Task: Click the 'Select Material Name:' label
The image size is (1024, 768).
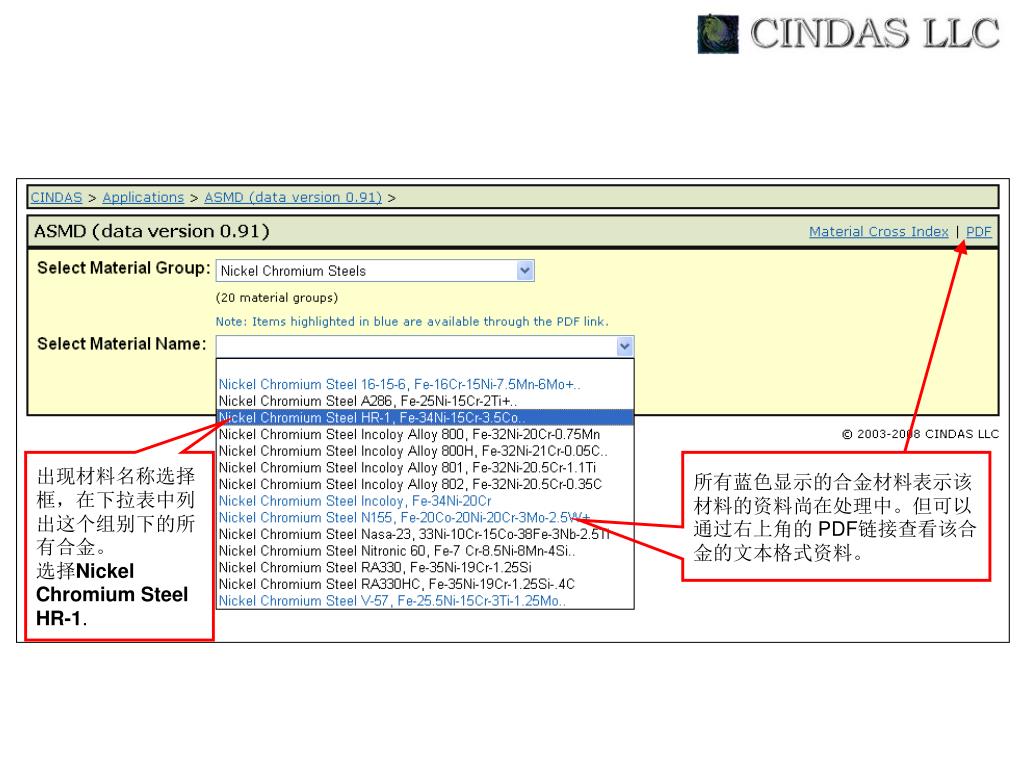Action: (121, 344)
